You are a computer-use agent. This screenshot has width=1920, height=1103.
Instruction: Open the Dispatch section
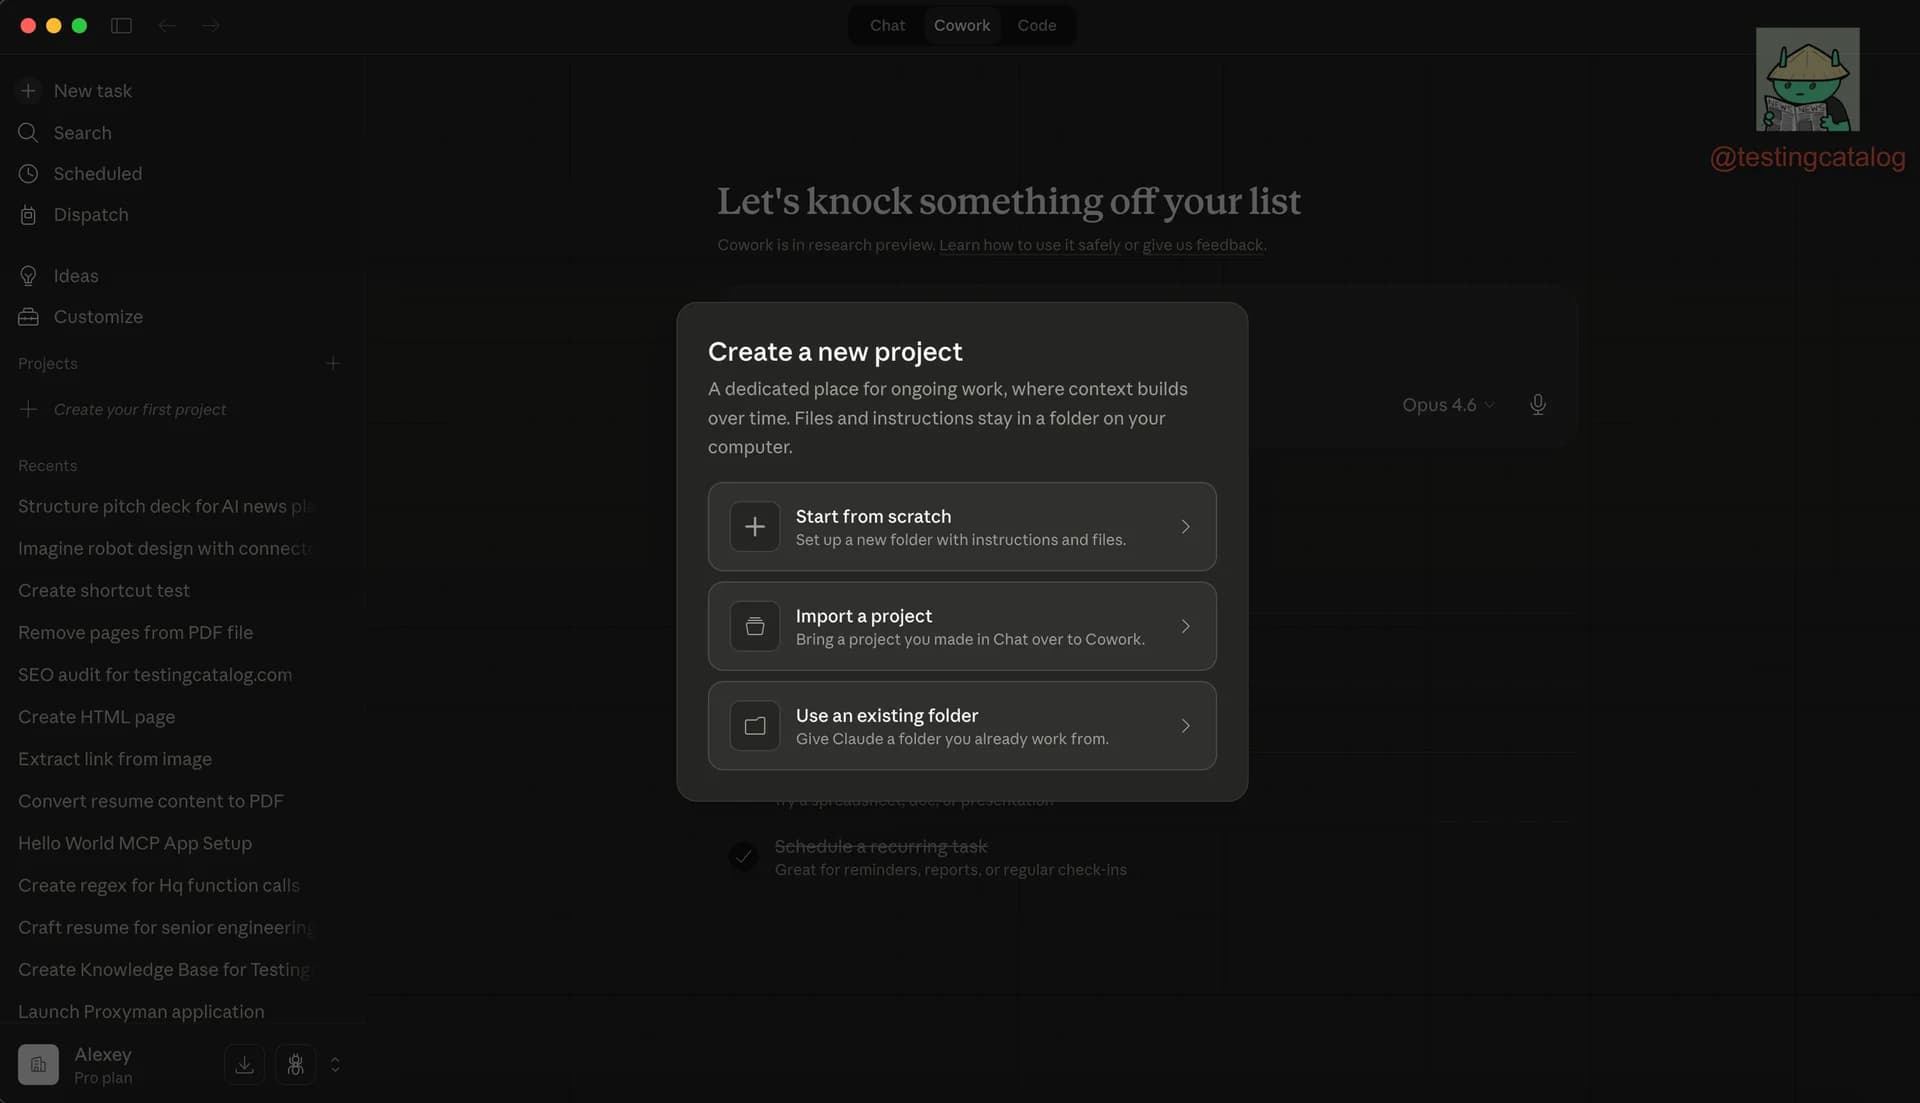(28, 214)
